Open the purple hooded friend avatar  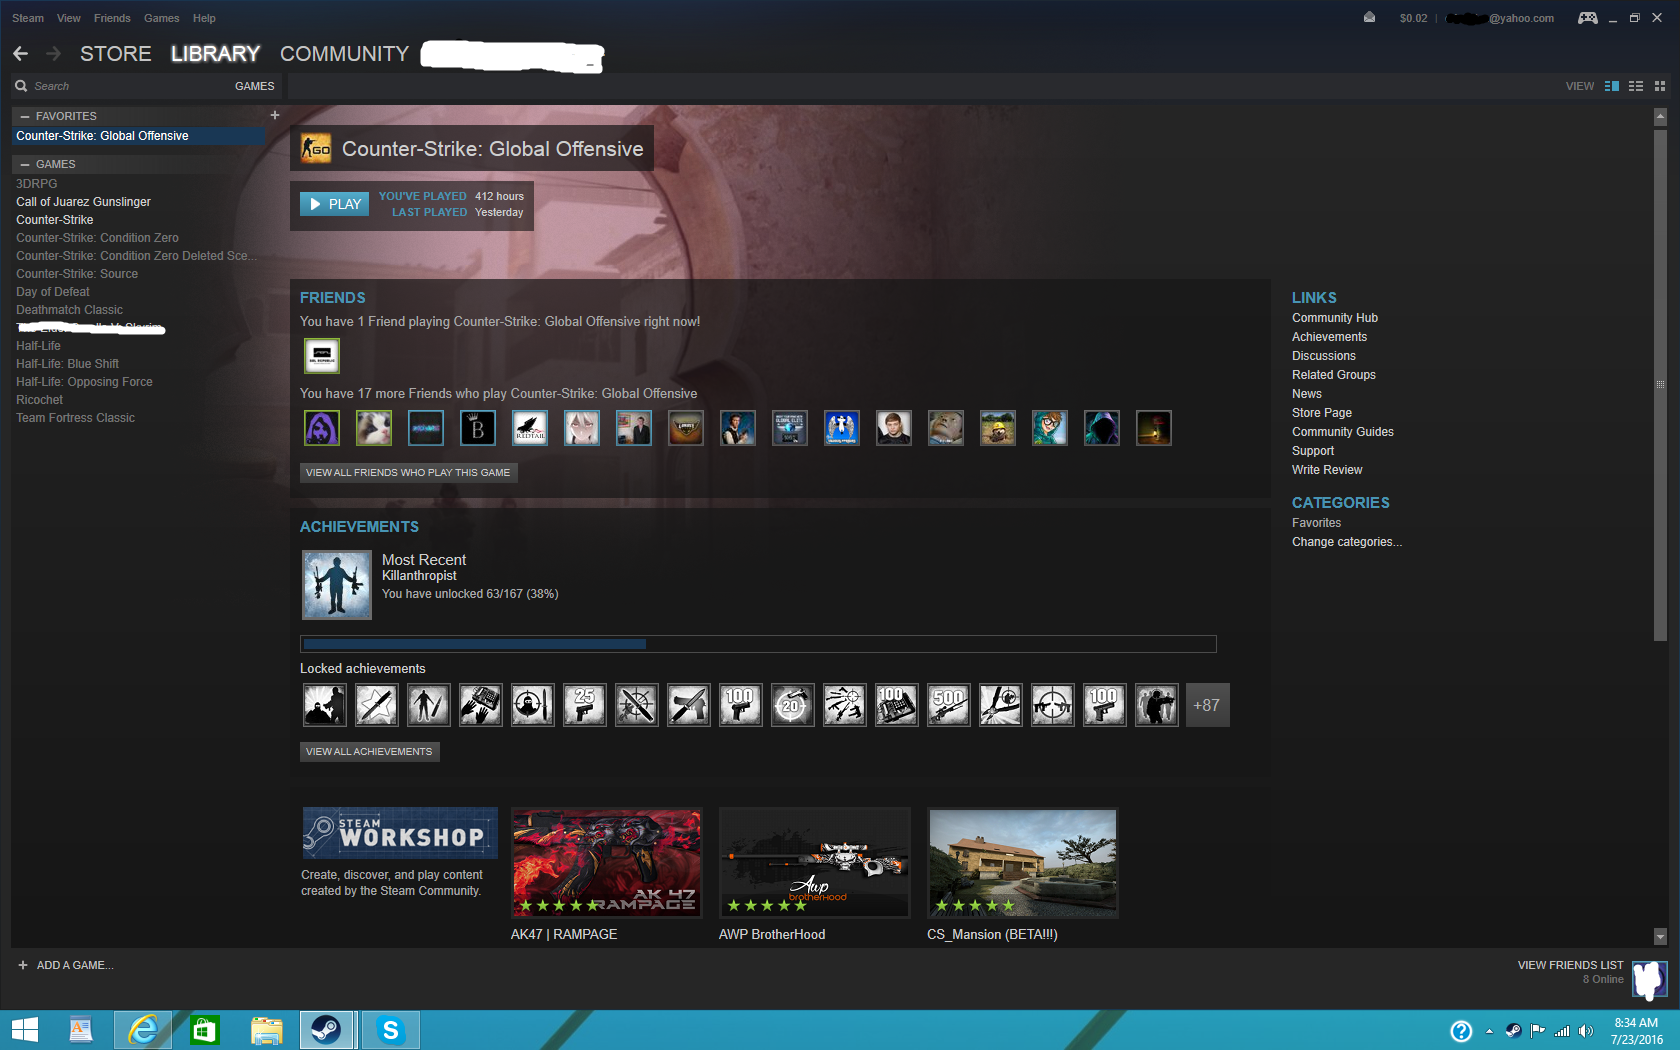[x=322, y=428]
